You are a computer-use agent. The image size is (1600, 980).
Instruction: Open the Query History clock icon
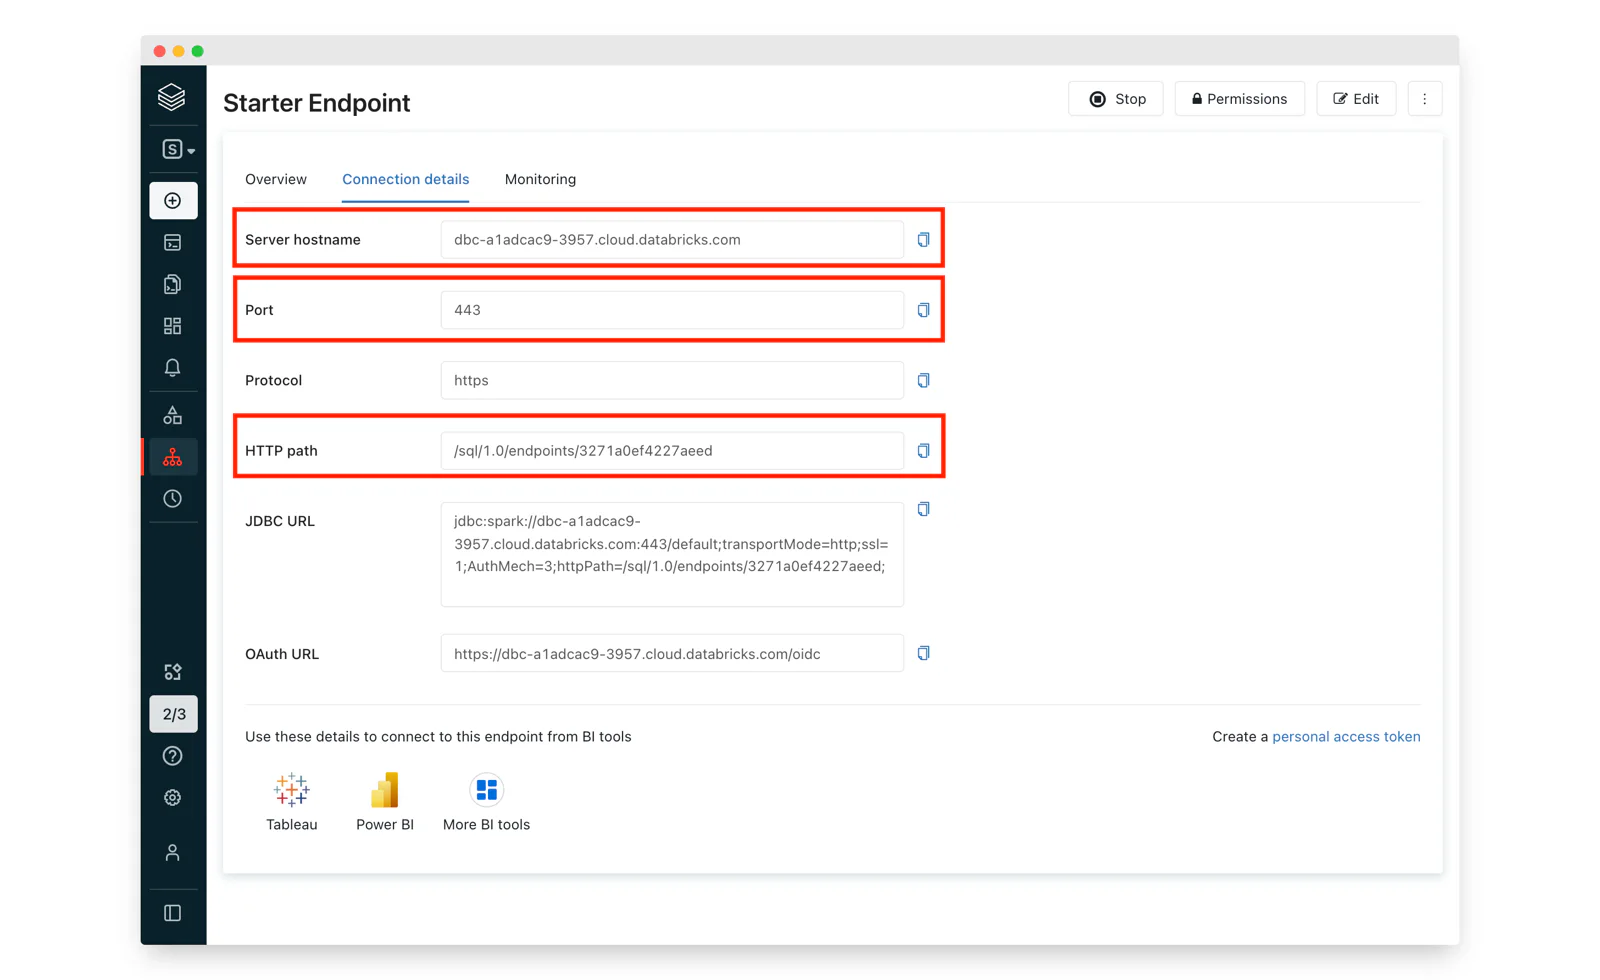(173, 499)
